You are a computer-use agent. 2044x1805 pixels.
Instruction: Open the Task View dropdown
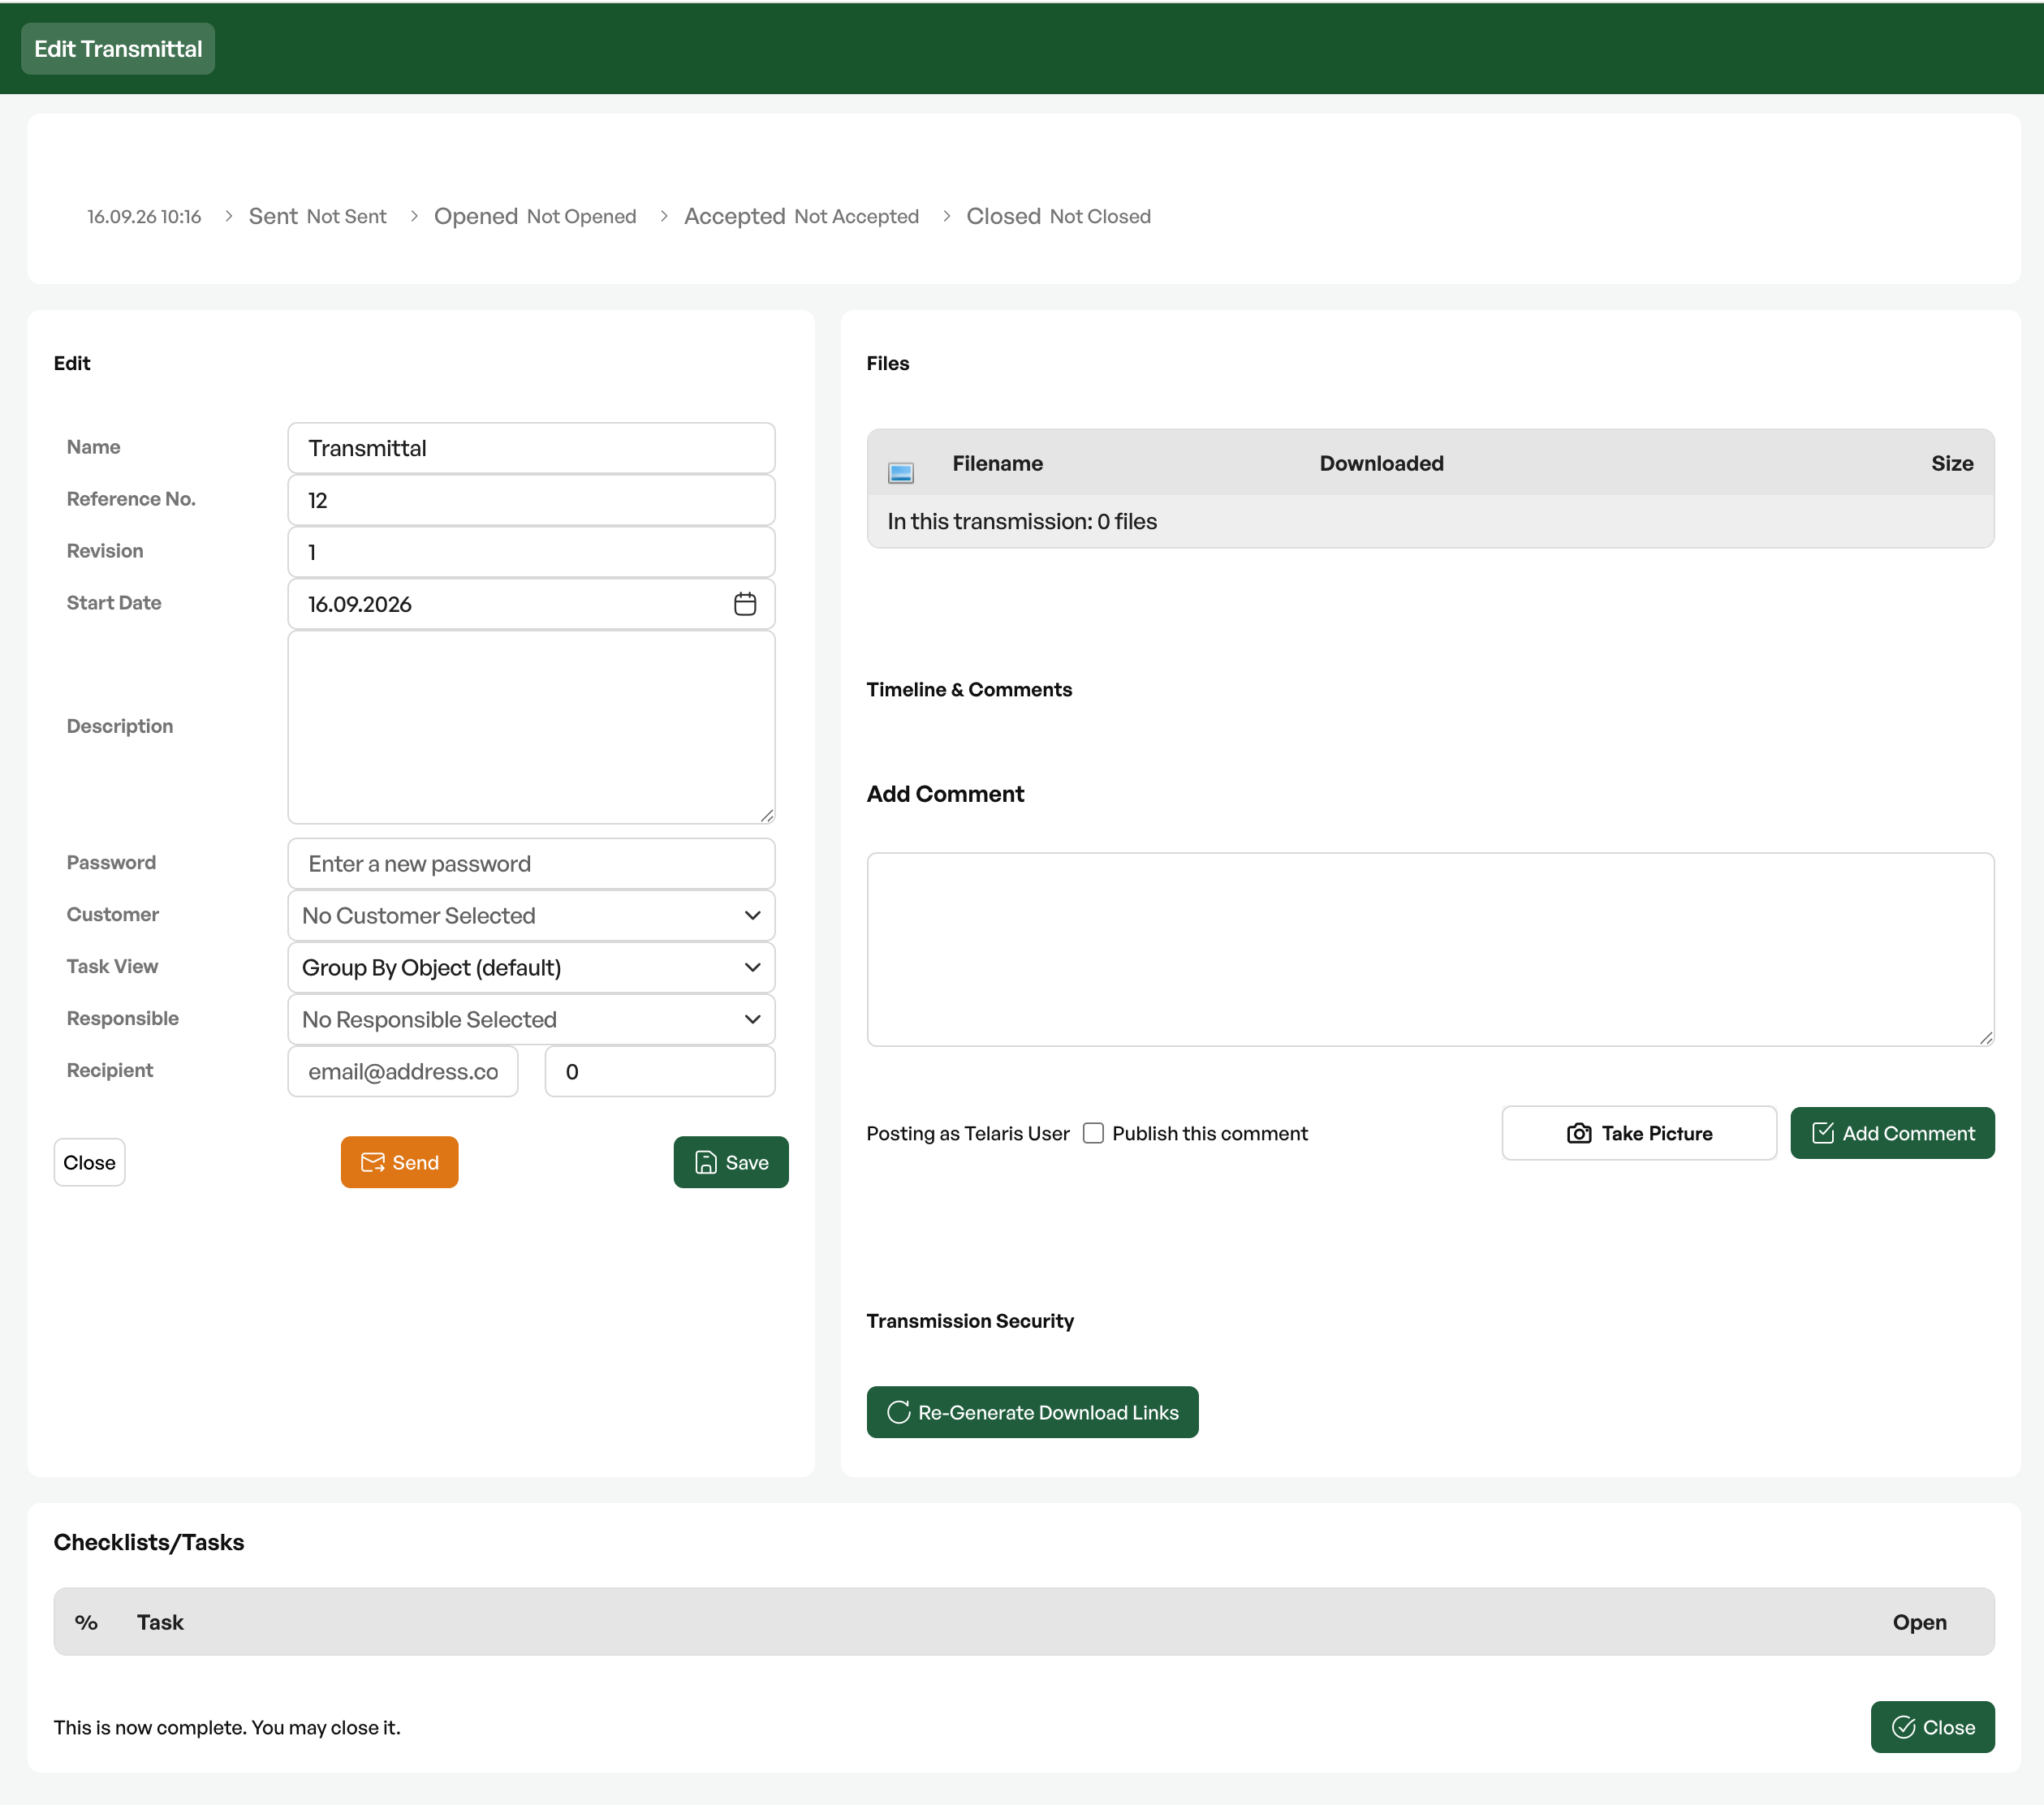click(x=531, y=967)
